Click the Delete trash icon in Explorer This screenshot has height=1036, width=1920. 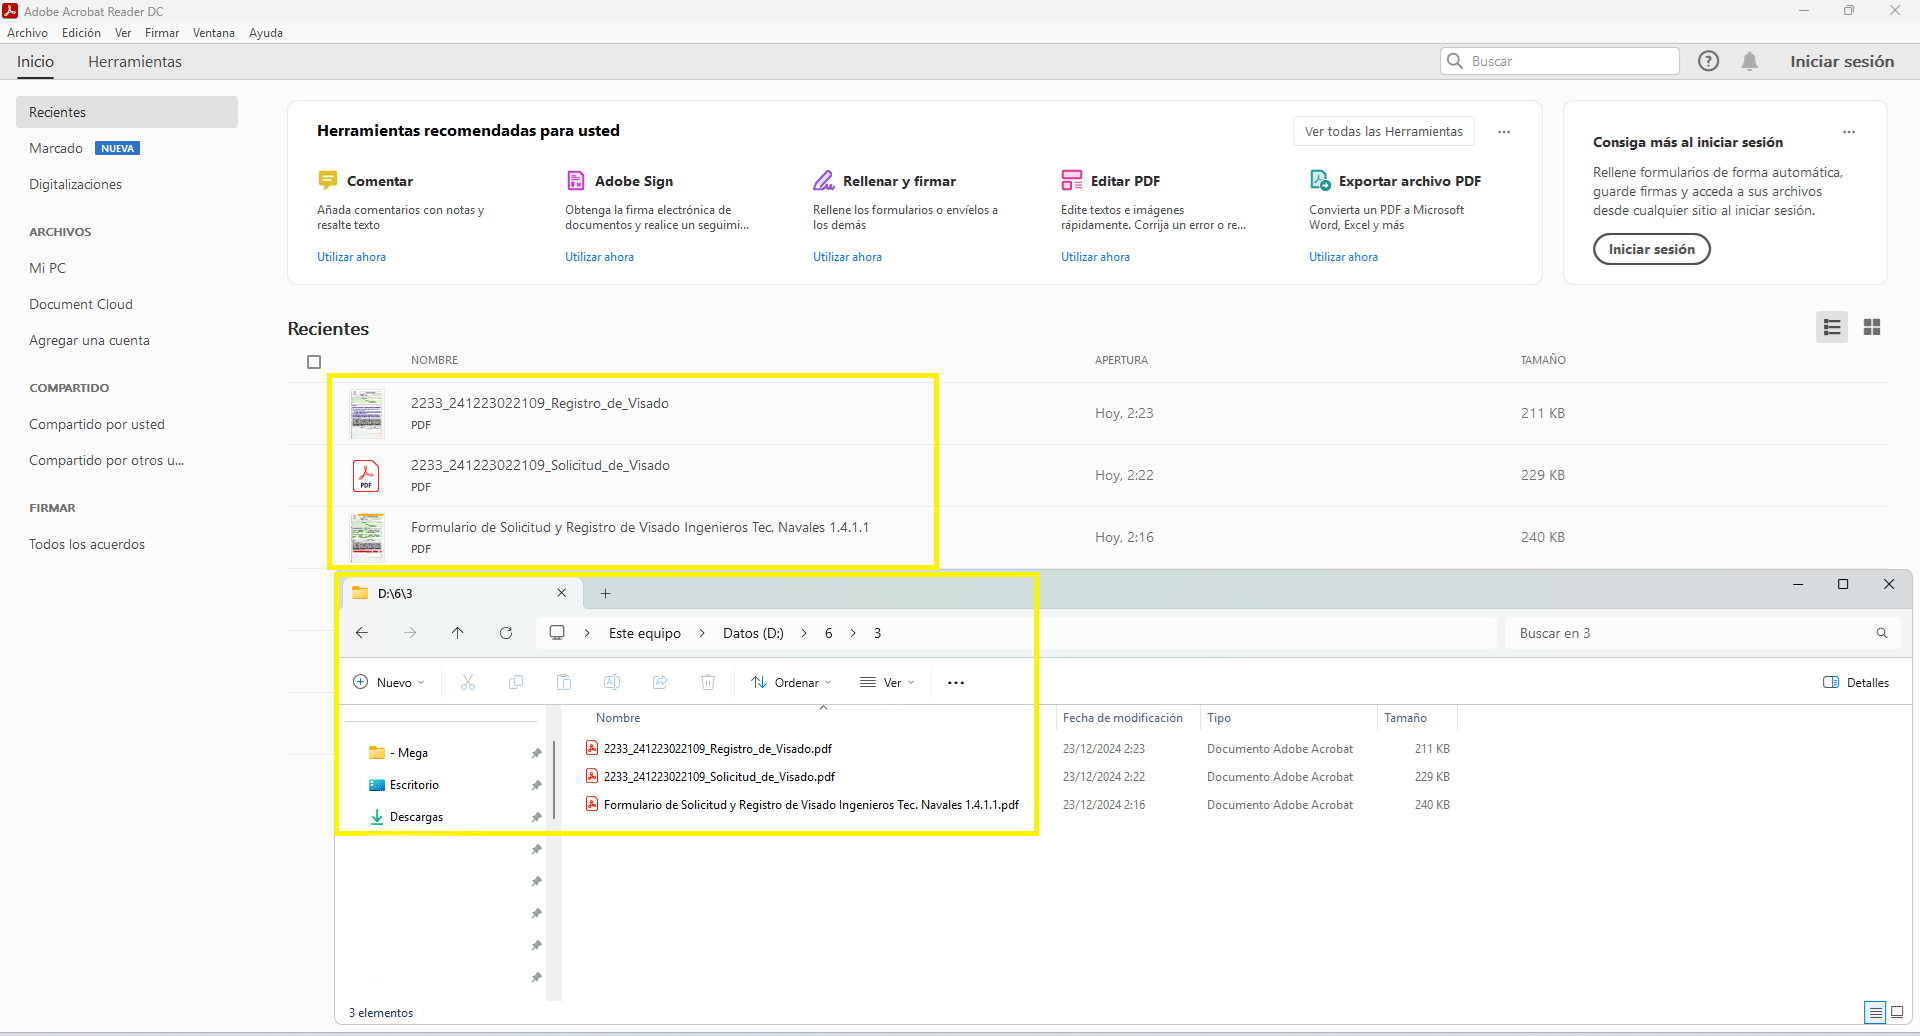[708, 682]
